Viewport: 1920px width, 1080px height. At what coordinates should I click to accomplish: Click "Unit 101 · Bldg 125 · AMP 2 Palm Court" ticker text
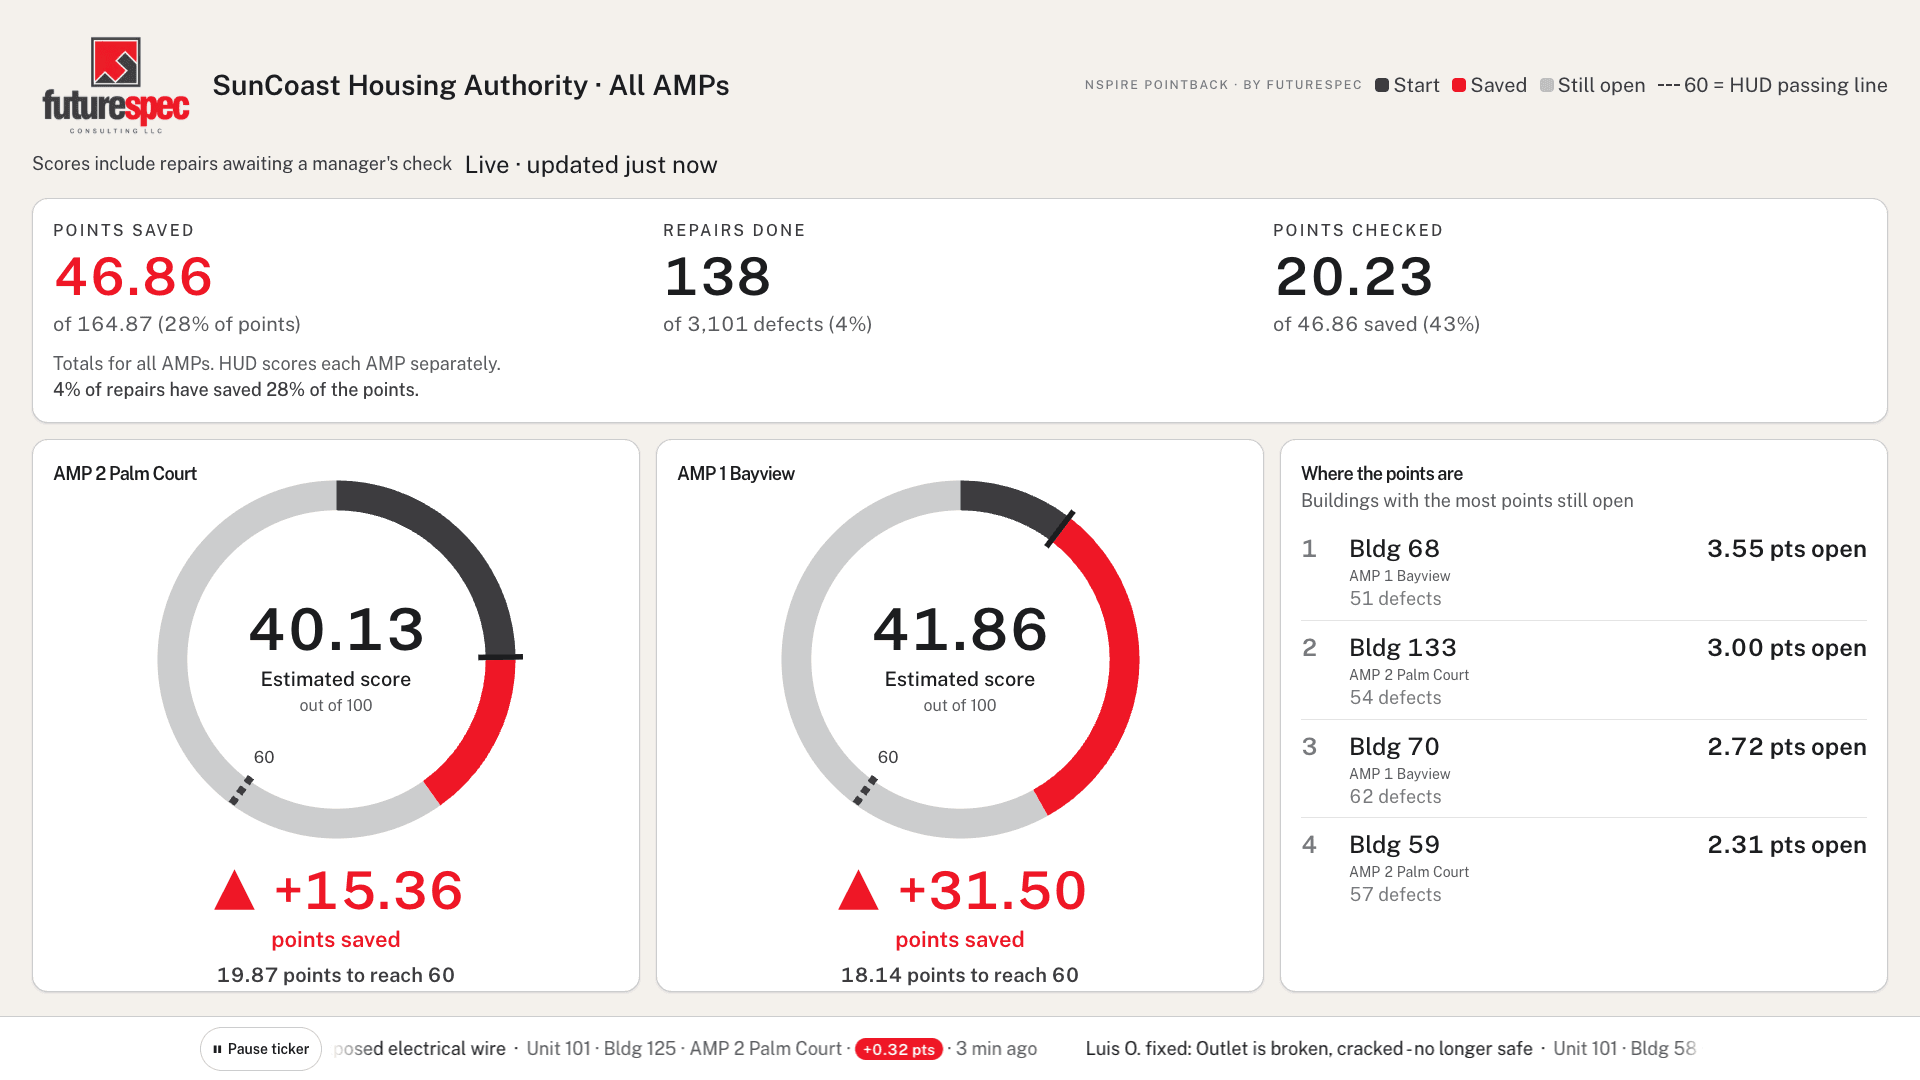tap(684, 1049)
